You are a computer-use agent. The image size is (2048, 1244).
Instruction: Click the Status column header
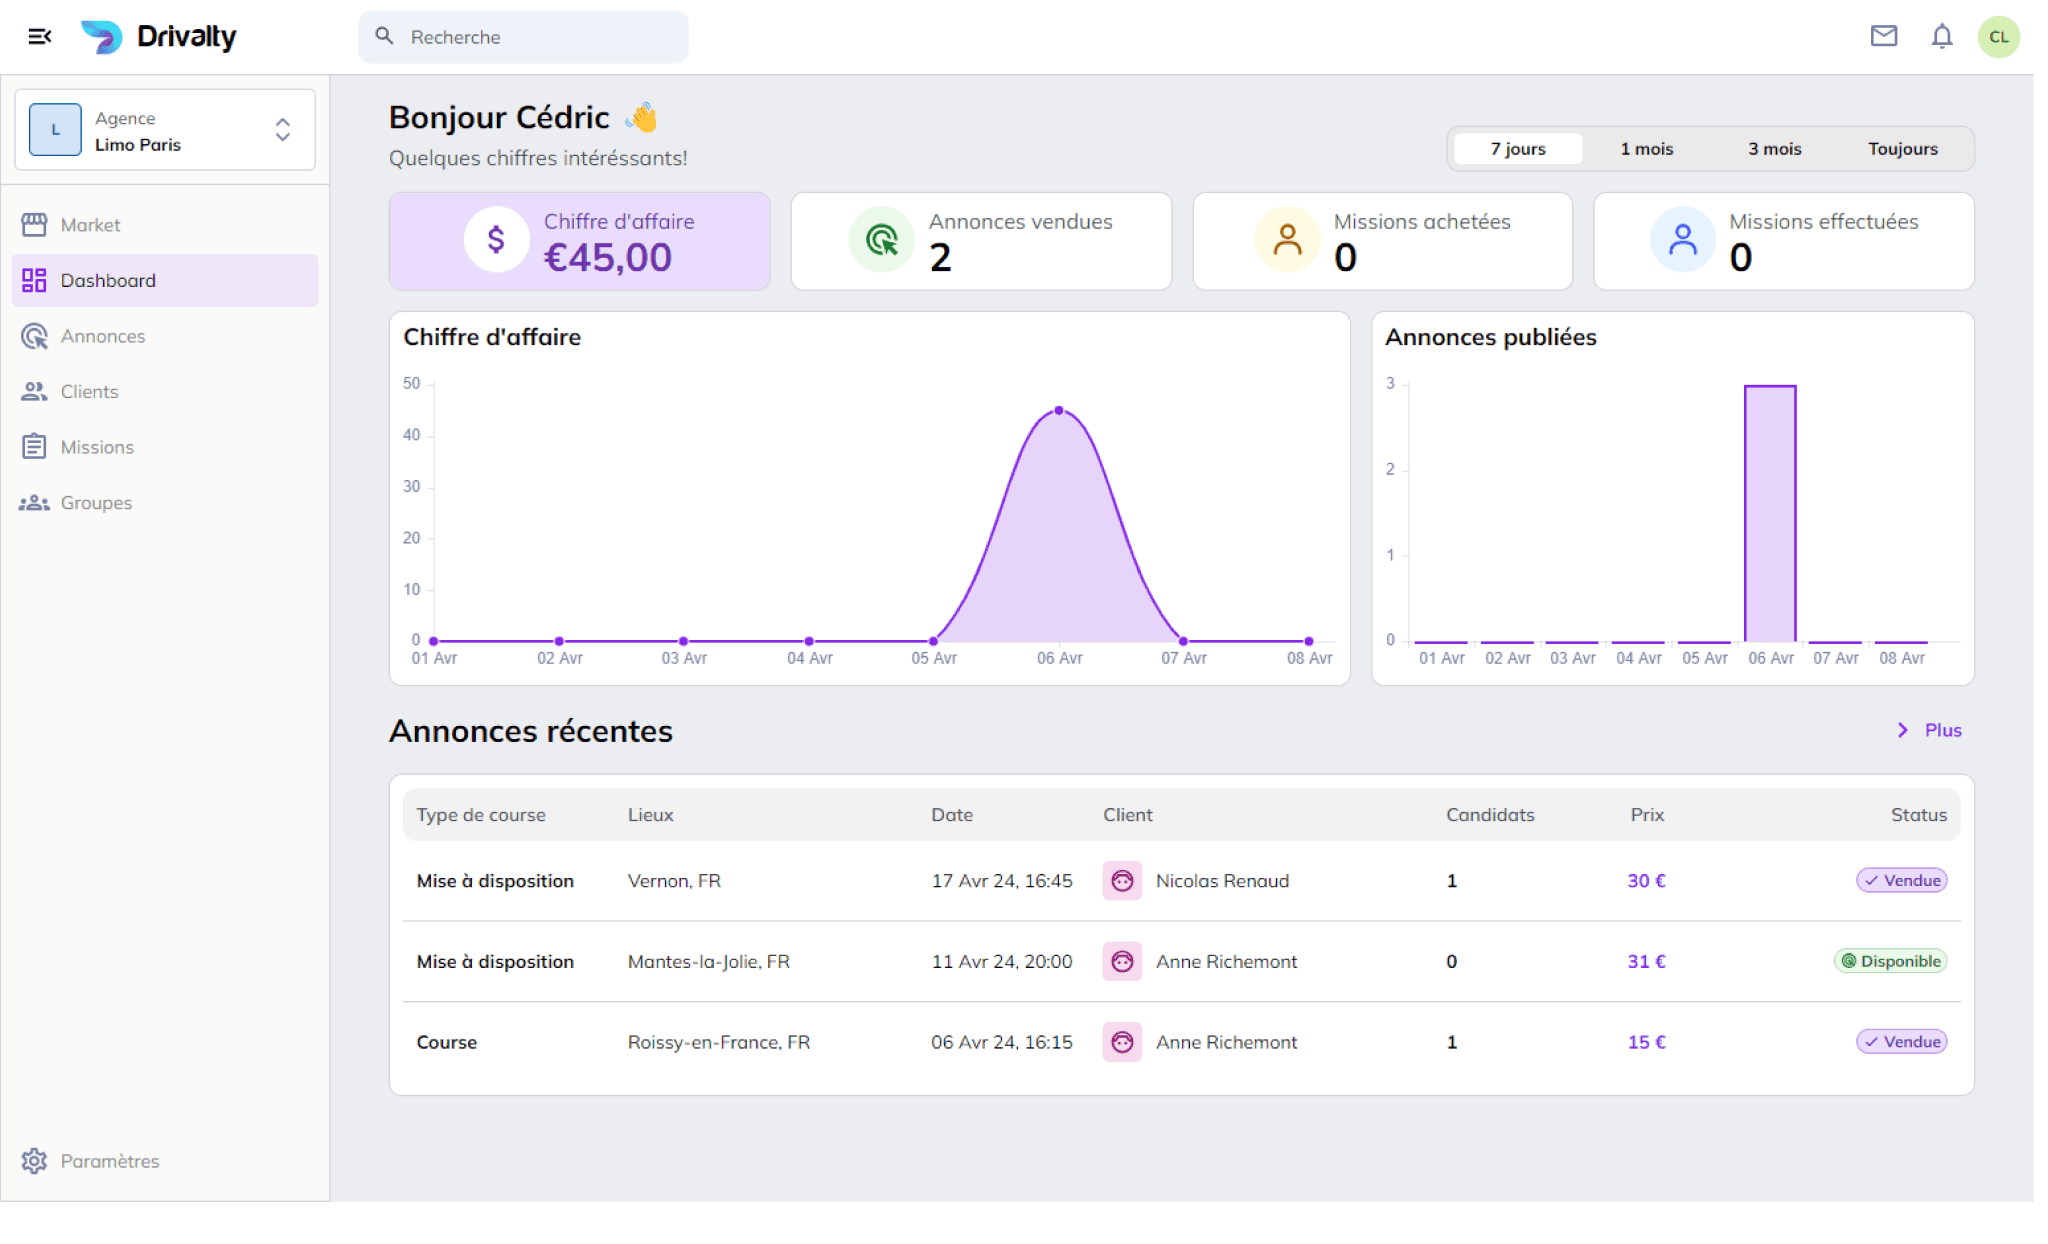[x=1918, y=815]
